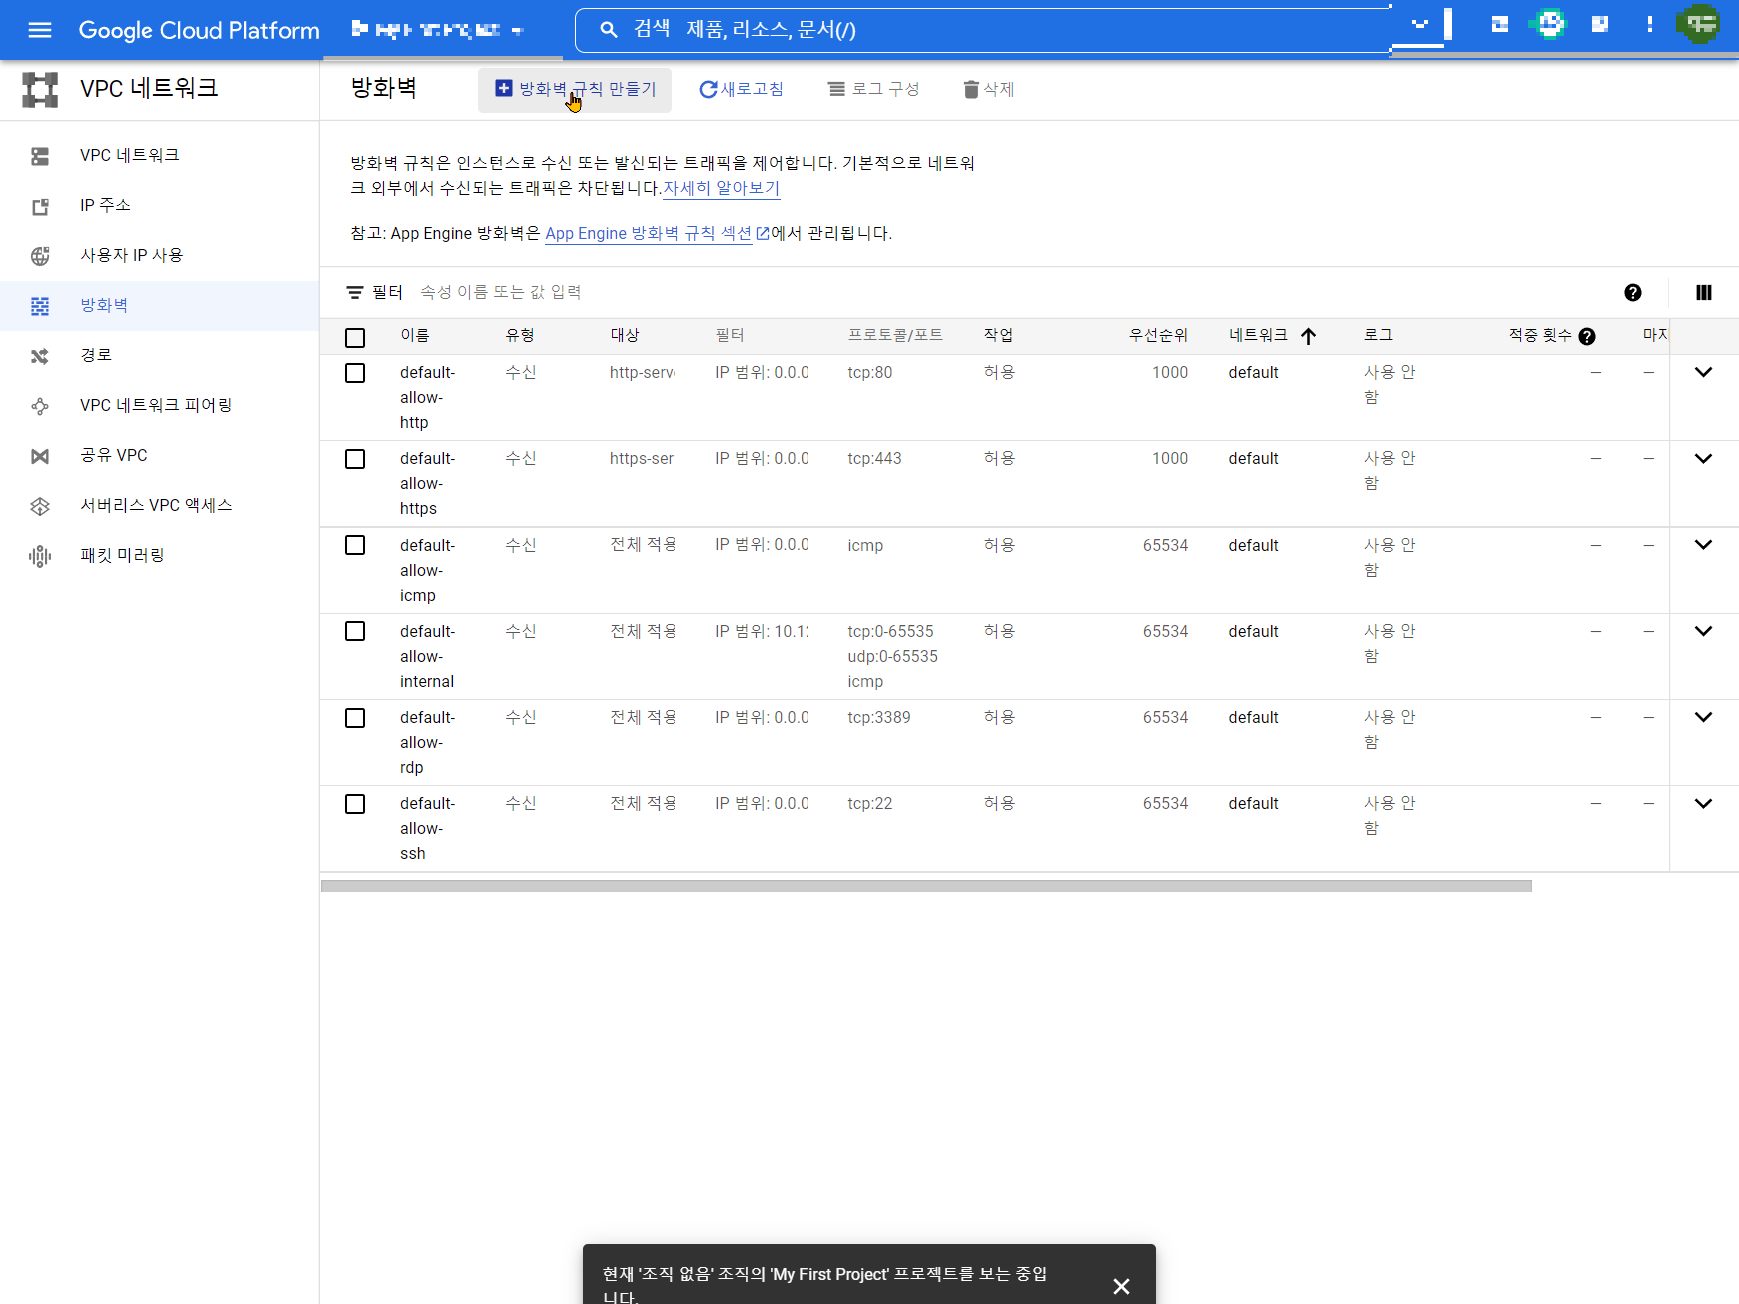Image resolution: width=1739 pixels, height=1304 pixels.
Task: Click help icon next to 적중 횟수
Action: click(1587, 336)
